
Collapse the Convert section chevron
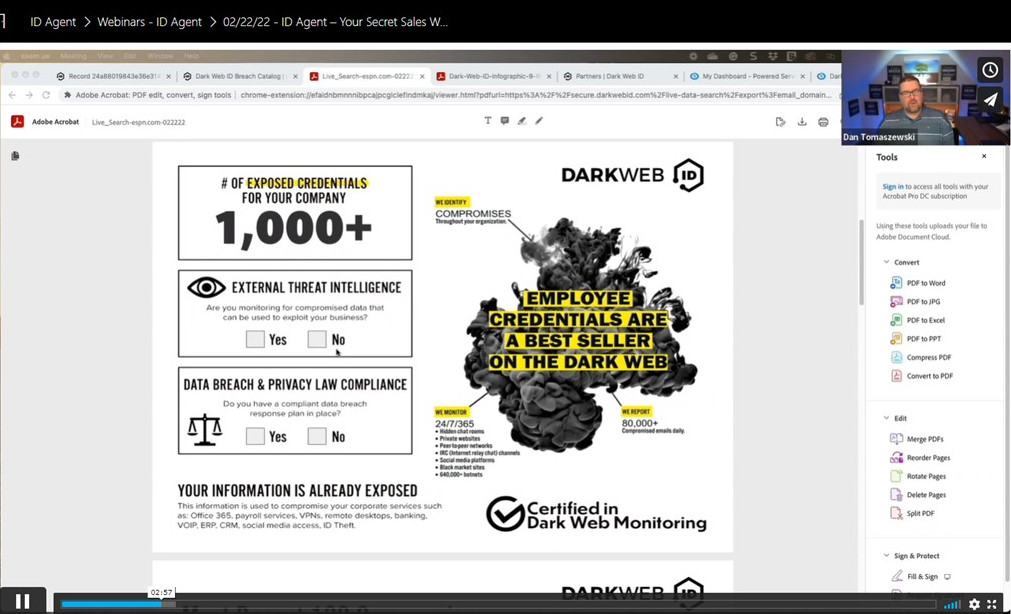tap(886, 262)
